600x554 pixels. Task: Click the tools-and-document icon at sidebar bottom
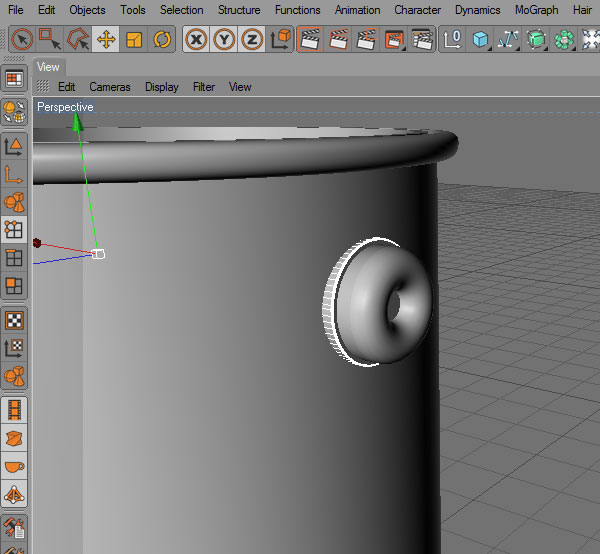tap(14, 528)
